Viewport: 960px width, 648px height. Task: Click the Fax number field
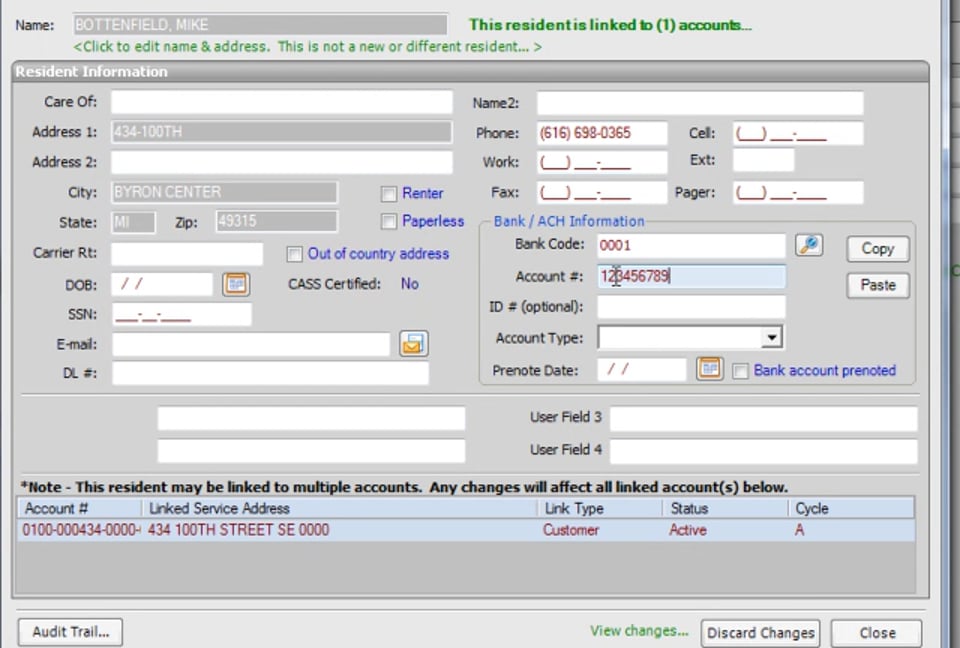pos(602,192)
